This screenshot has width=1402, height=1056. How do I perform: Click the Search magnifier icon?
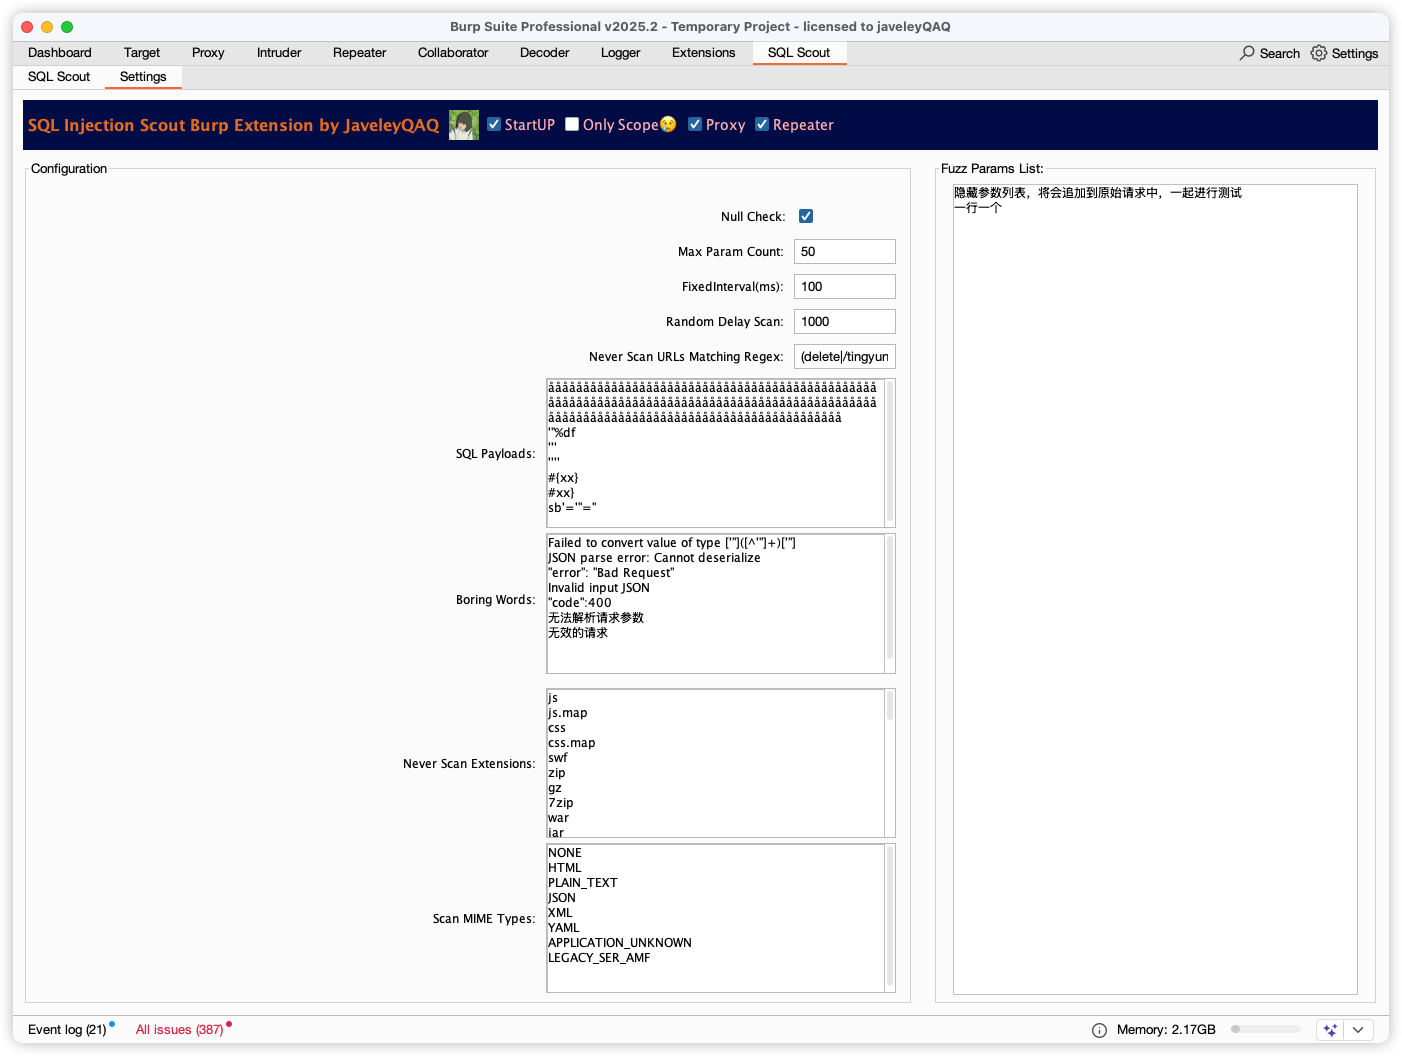pos(1247,53)
